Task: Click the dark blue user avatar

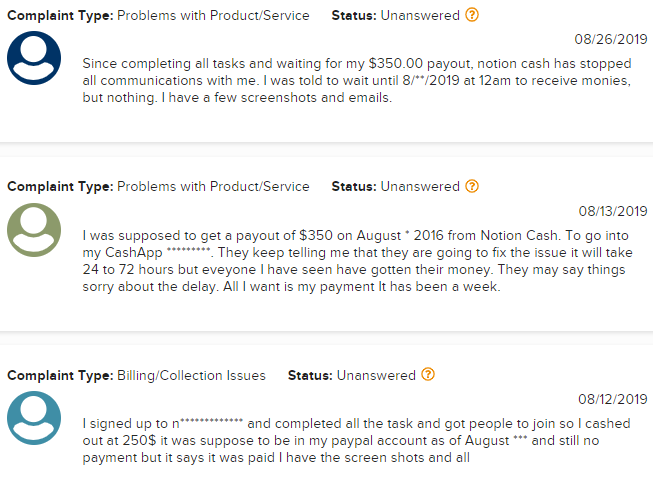Action: (x=34, y=58)
